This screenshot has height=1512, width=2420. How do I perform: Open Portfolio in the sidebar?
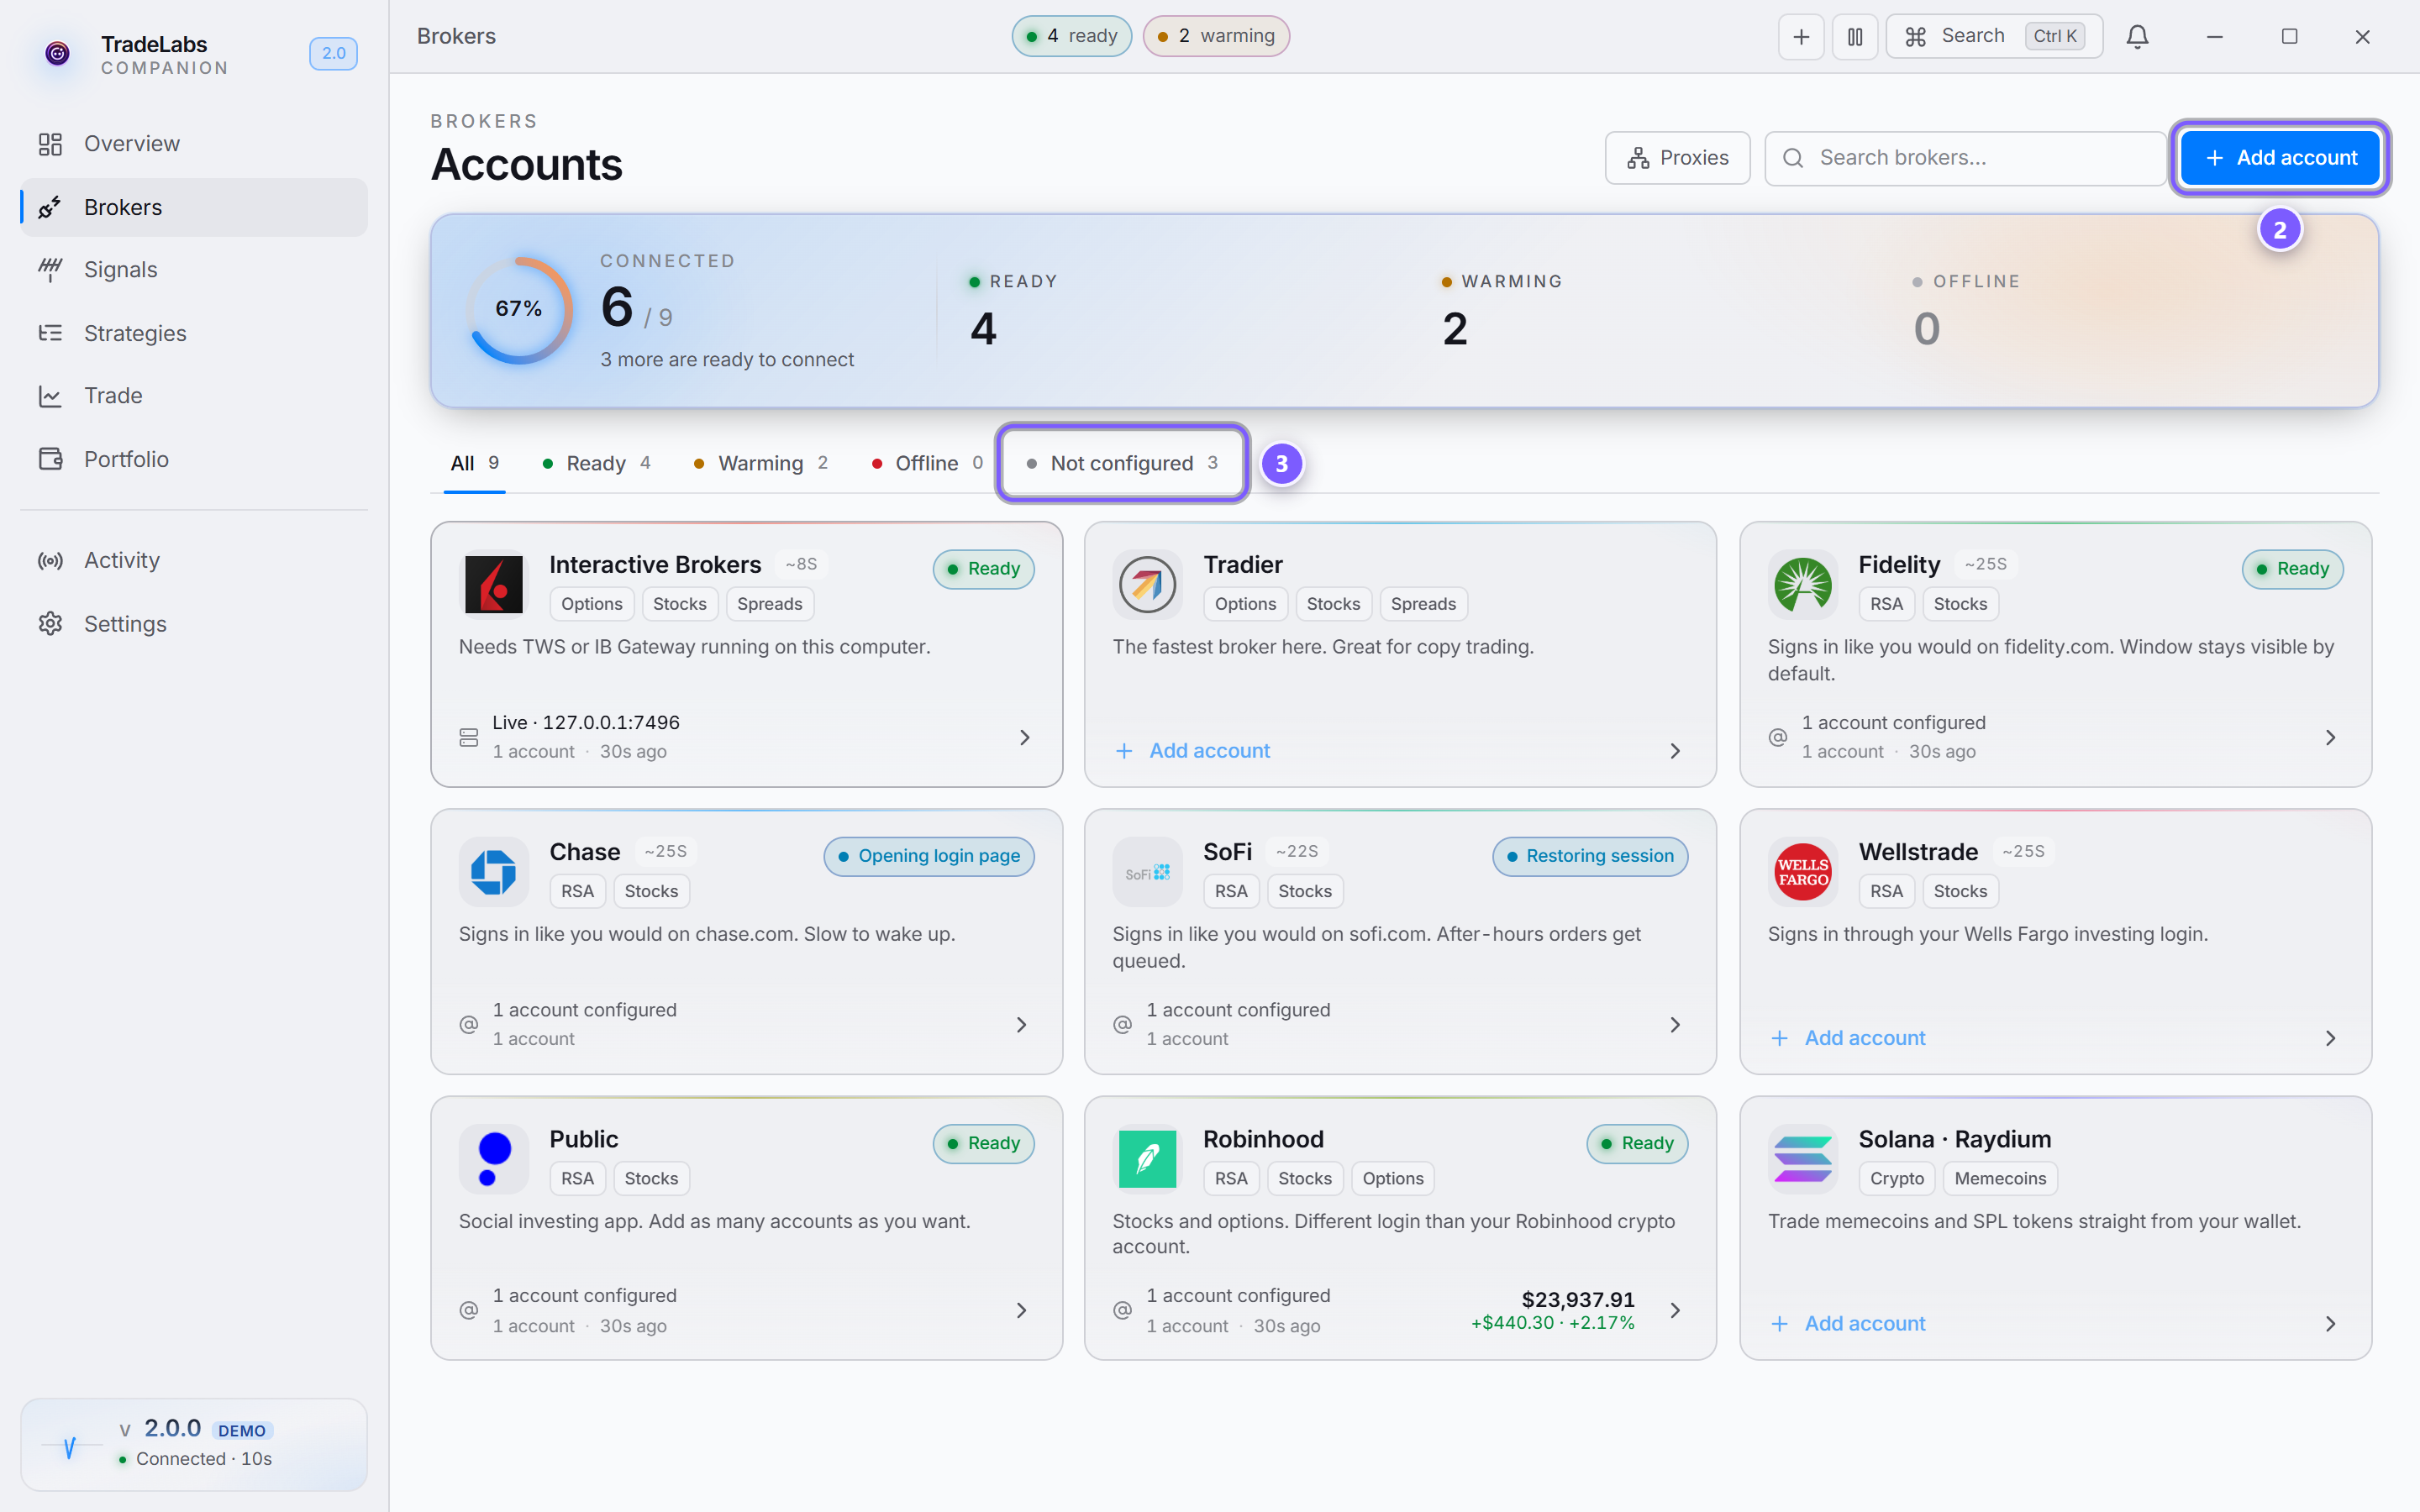[194, 459]
